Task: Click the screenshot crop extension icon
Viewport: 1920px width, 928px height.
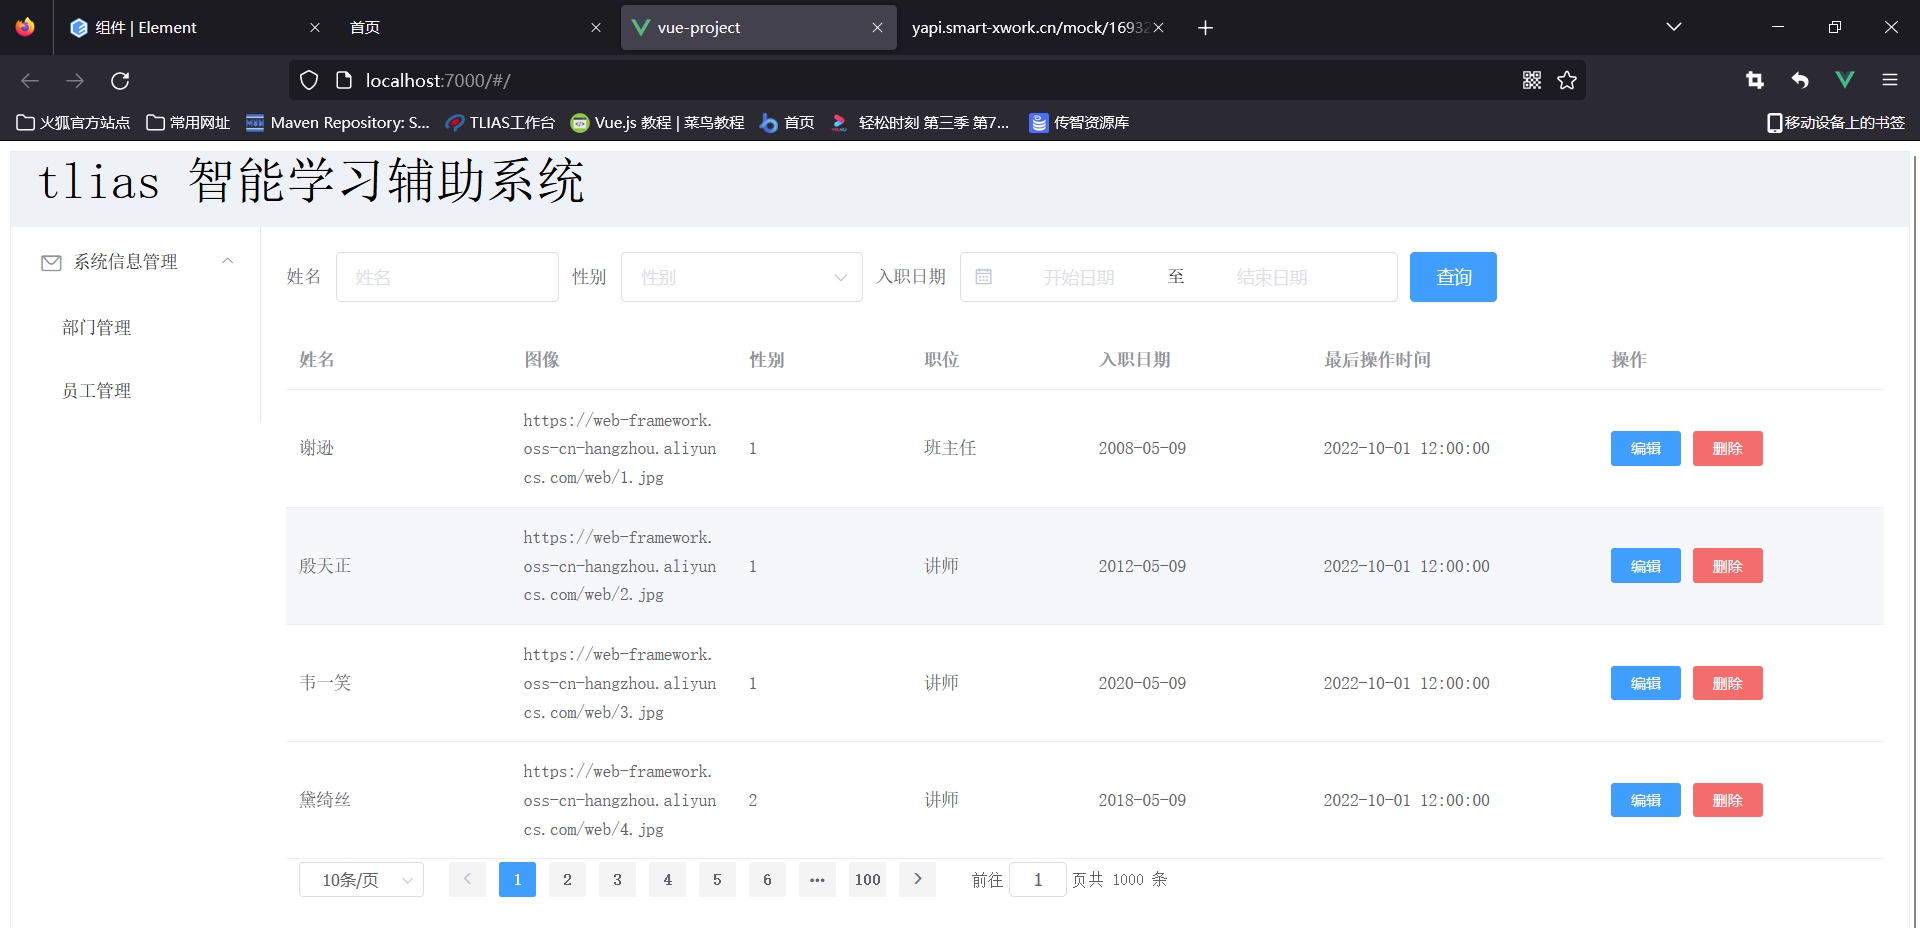Action: [x=1755, y=80]
